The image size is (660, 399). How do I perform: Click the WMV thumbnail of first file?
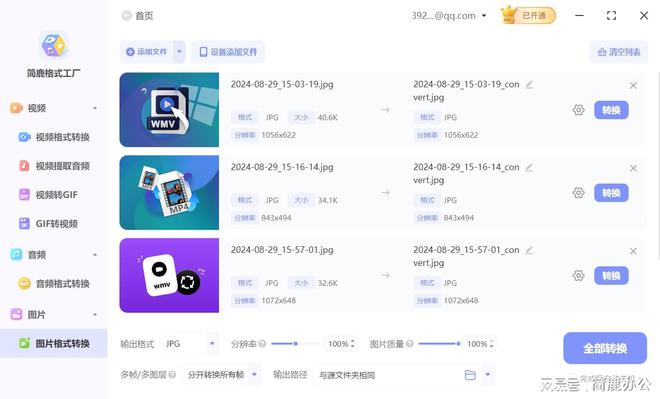(x=169, y=110)
